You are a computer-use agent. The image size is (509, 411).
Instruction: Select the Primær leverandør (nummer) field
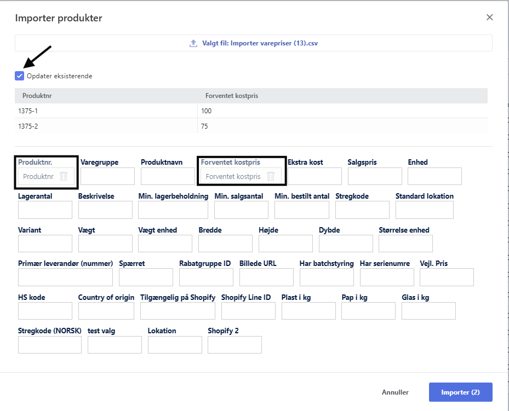65,277
